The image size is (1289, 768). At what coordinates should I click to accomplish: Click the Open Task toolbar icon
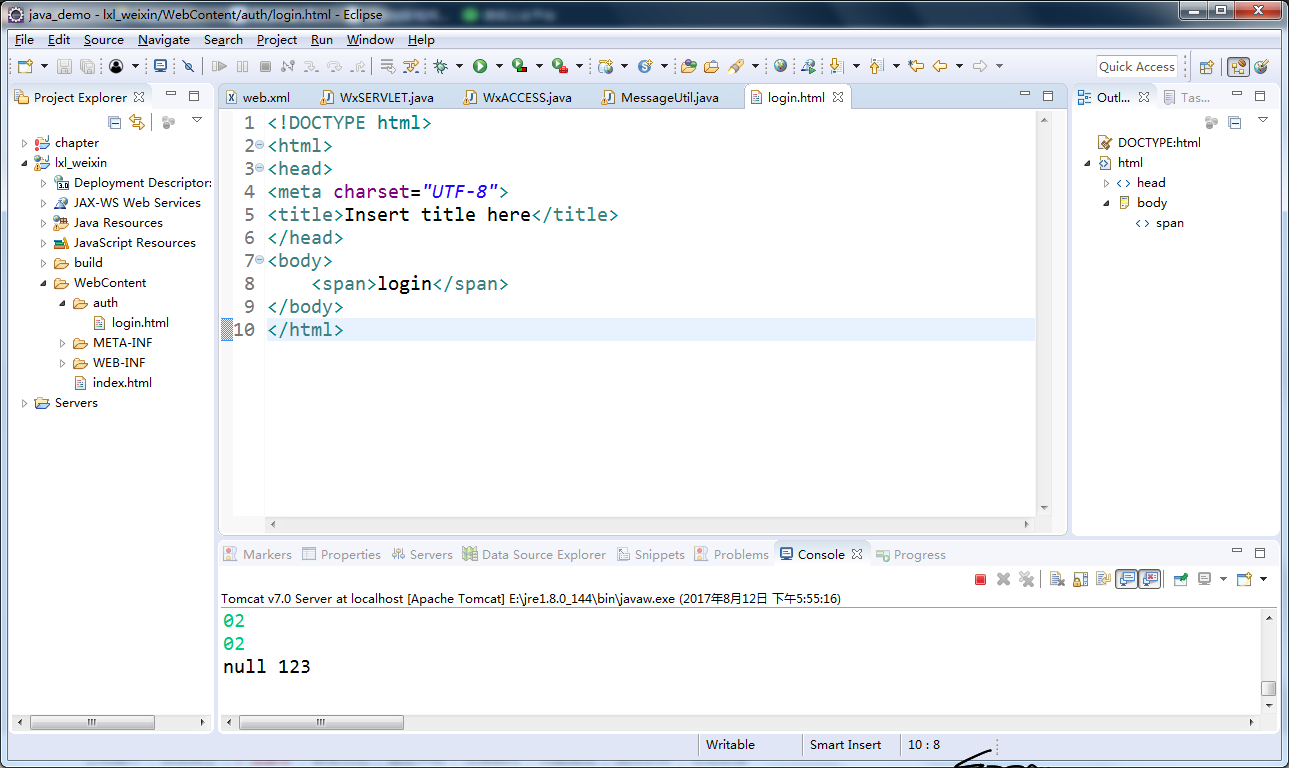[711, 66]
